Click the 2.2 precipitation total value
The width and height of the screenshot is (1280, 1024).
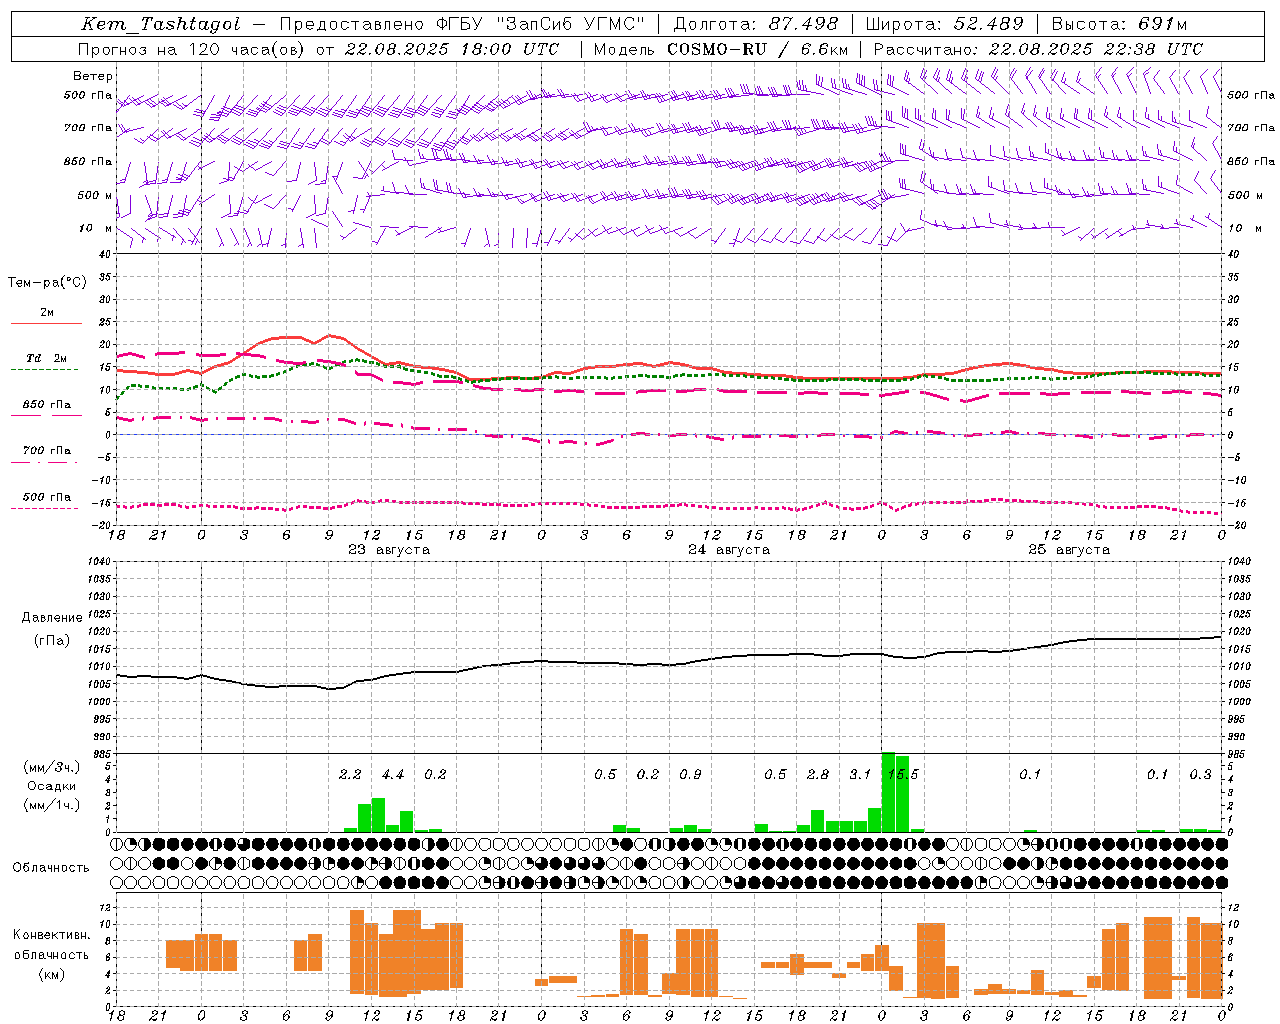click(350, 774)
